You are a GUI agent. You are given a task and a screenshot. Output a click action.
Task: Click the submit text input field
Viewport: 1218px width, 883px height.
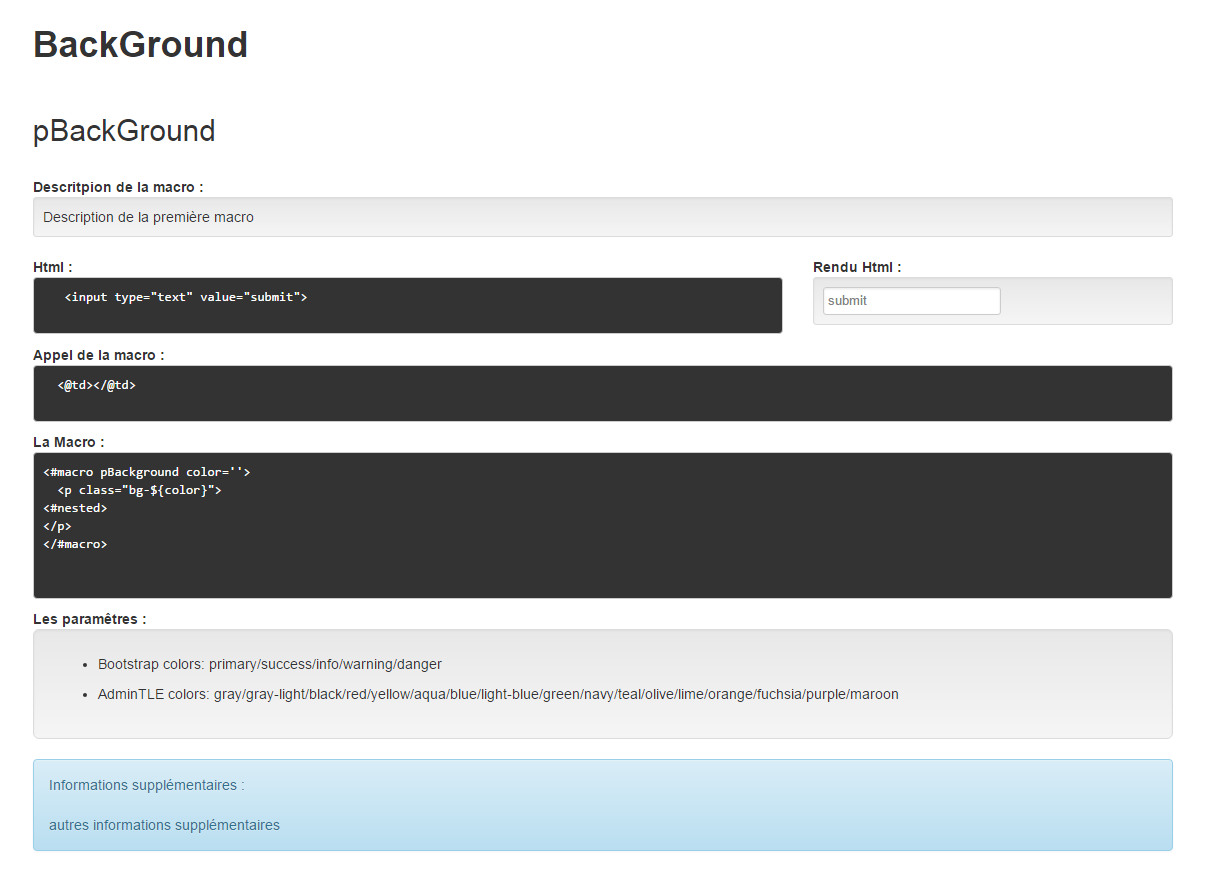(911, 301)
